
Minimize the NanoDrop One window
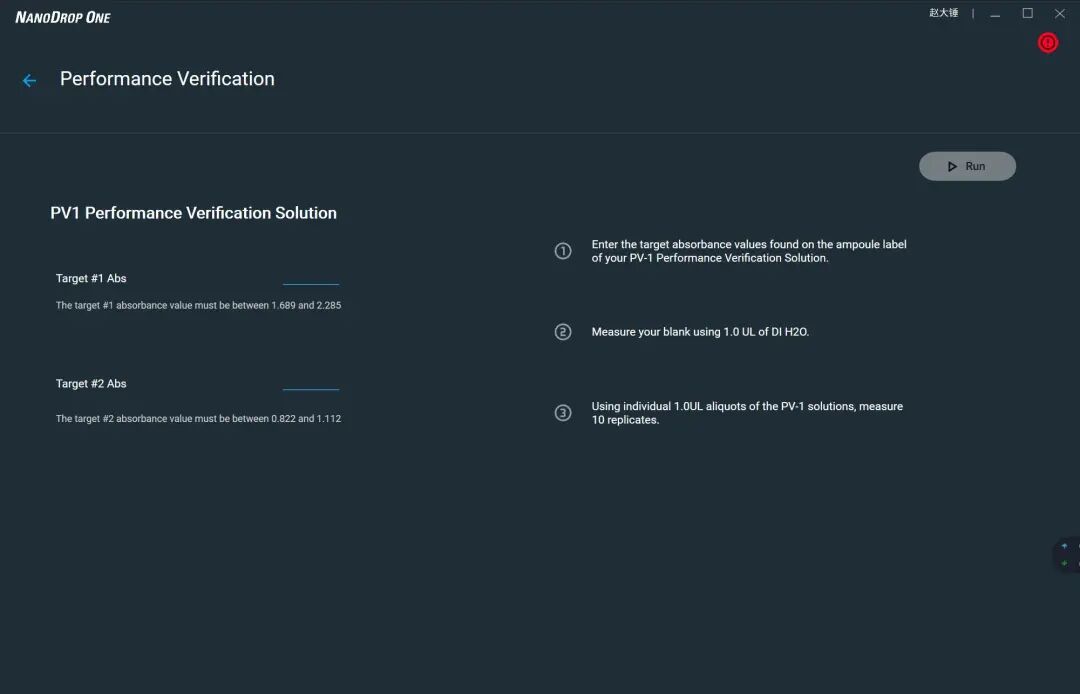pyautogui.click(x=995, y=14)
